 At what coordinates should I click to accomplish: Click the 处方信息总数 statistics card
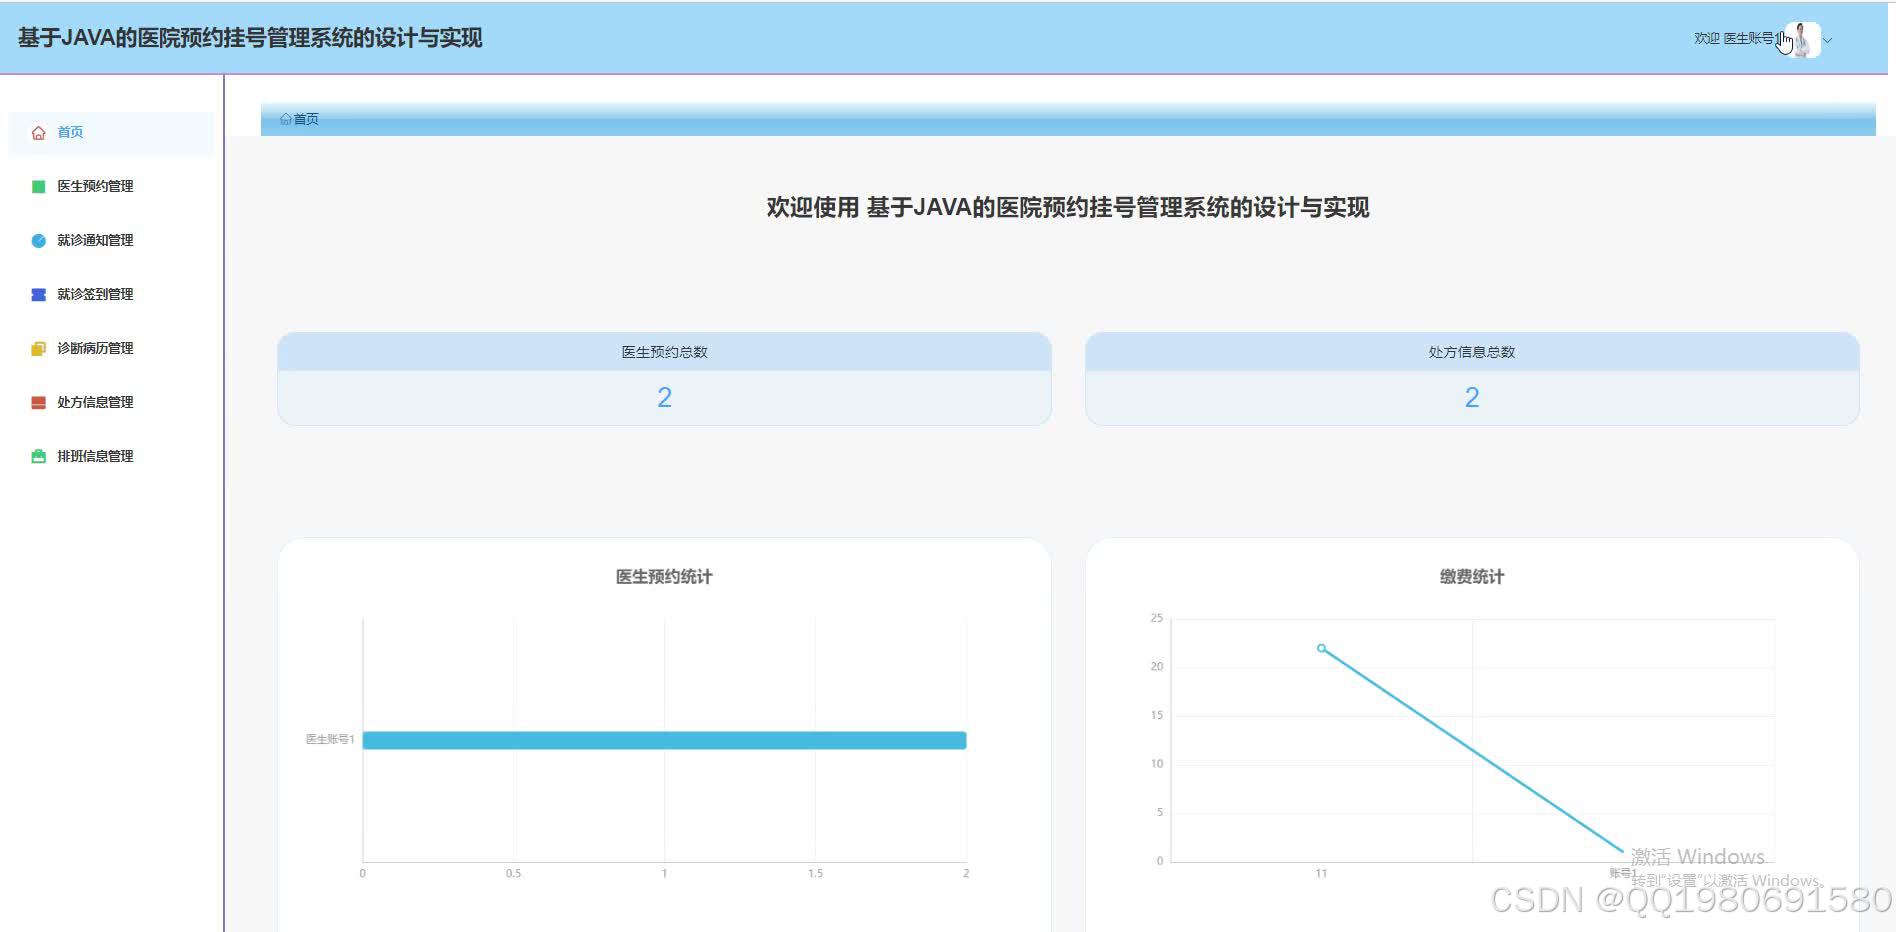coord(1471,378)
